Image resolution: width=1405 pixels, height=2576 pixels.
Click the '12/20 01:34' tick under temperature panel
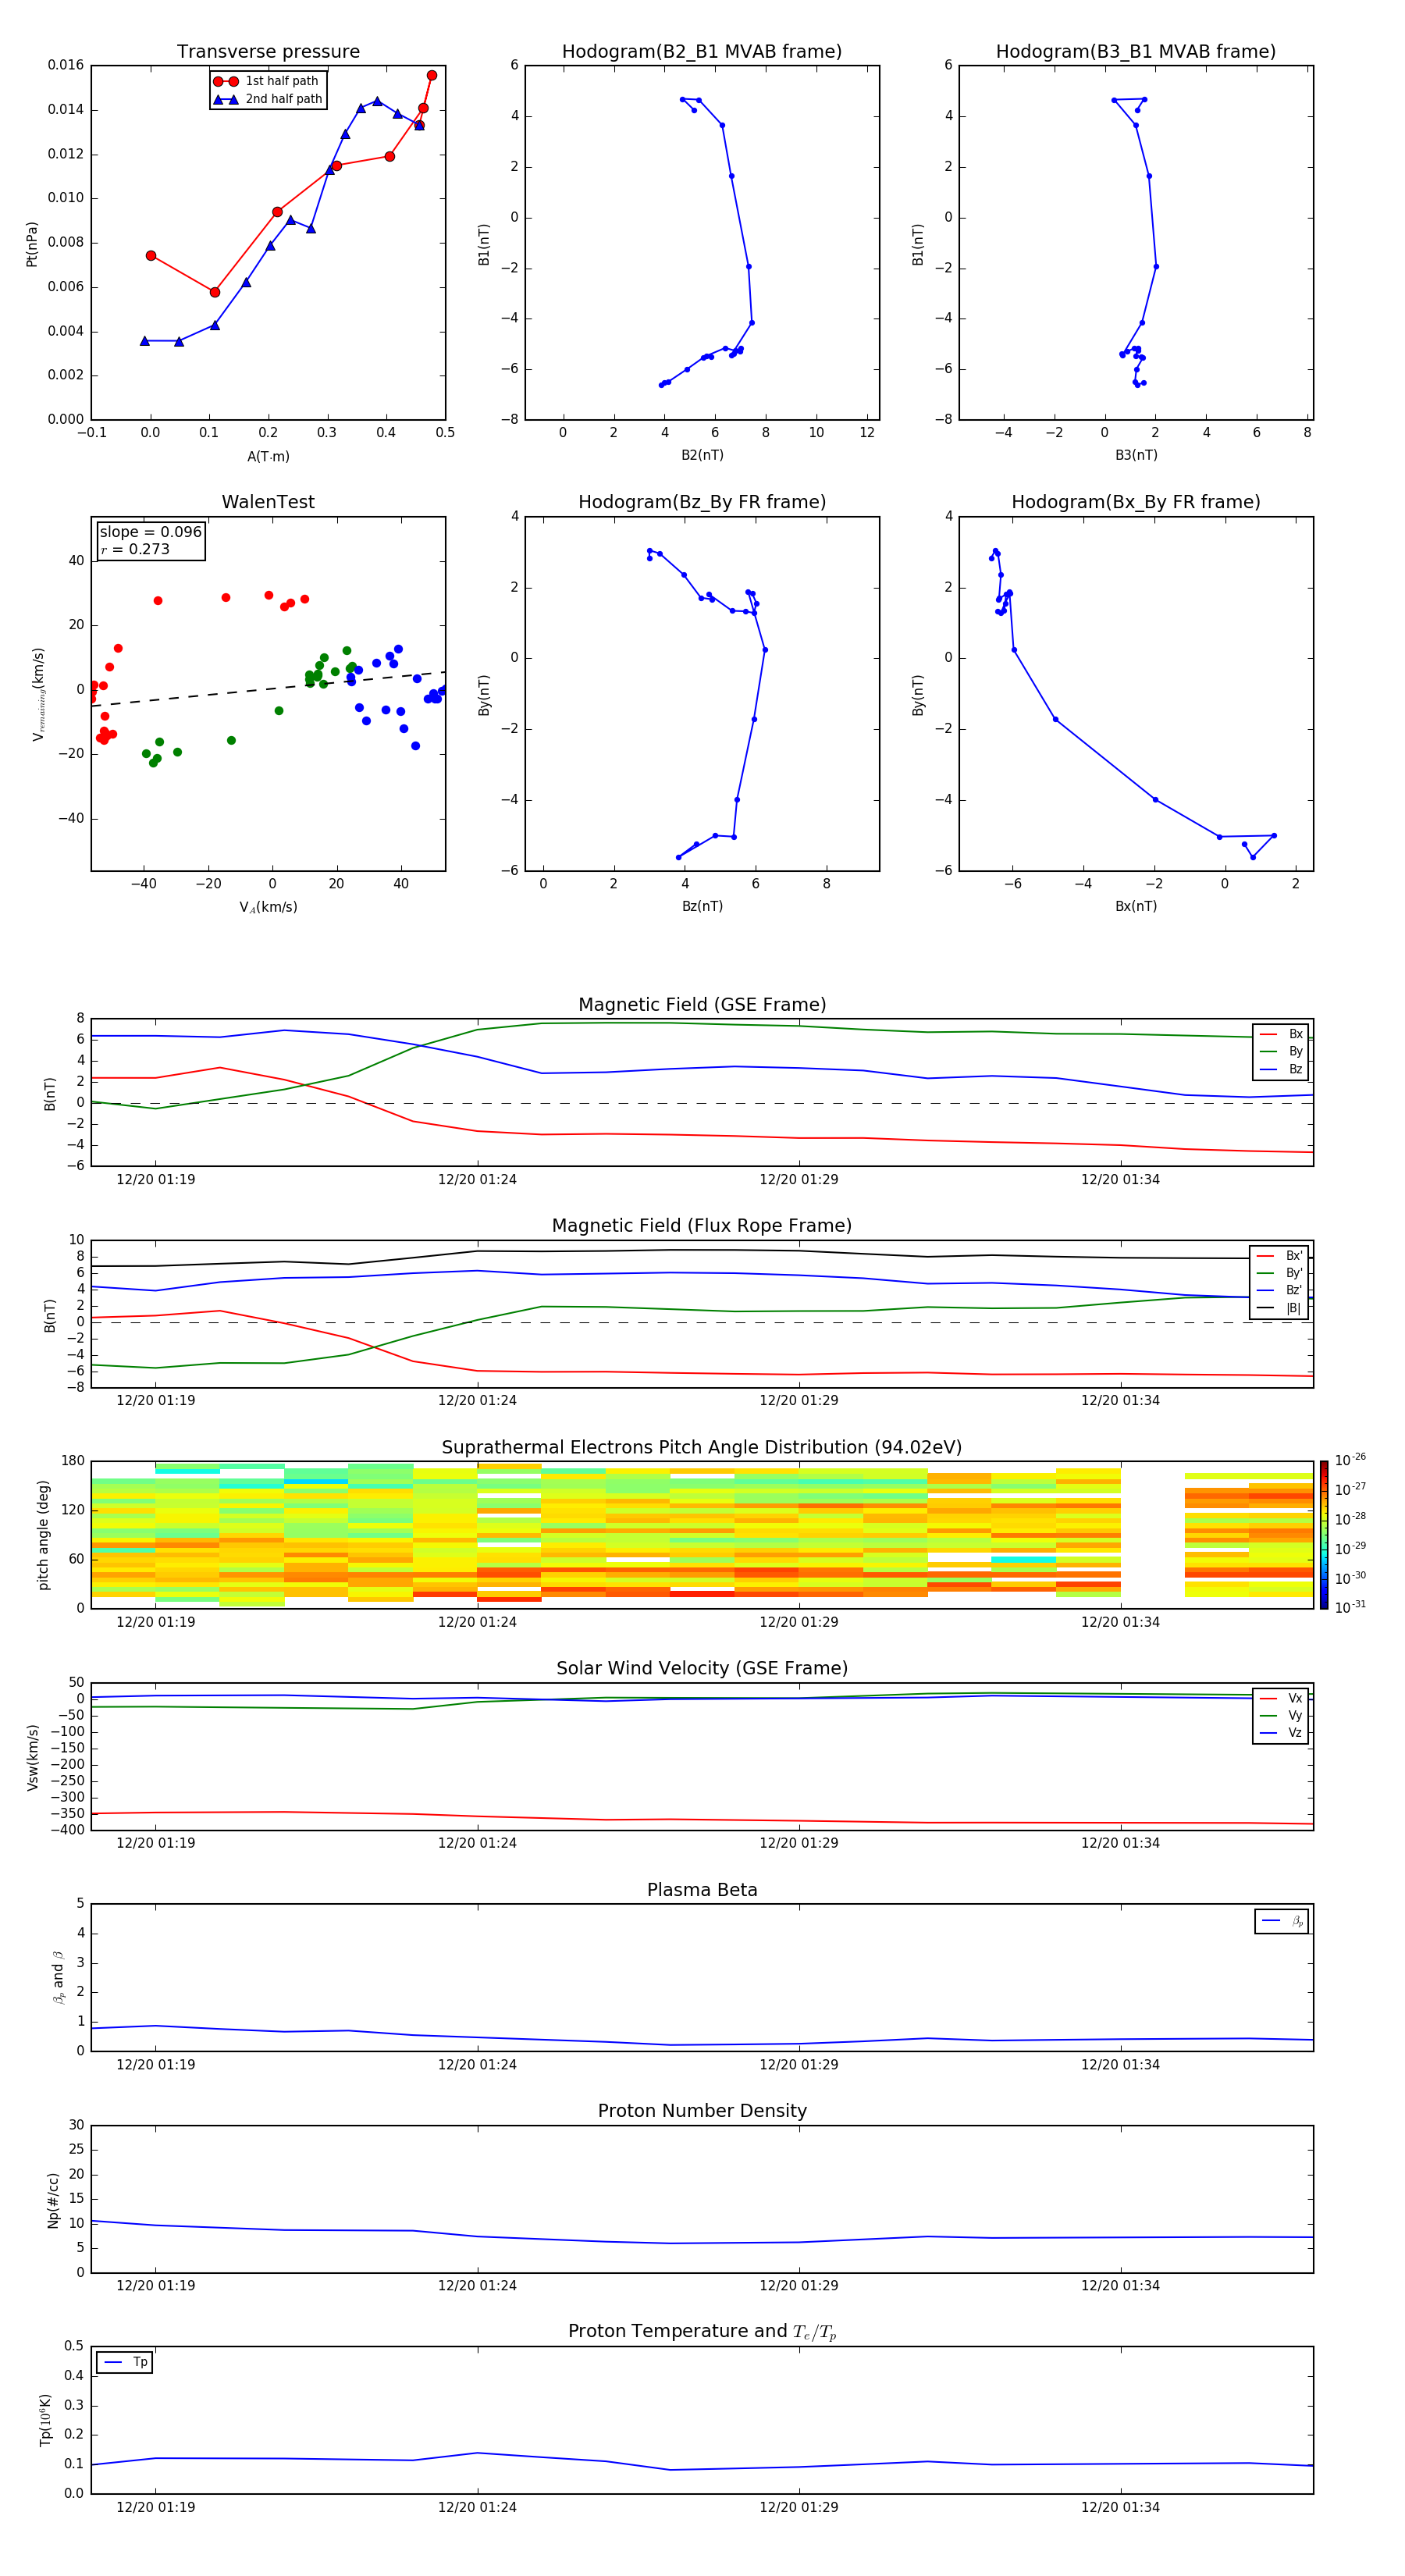coord(1120,2507)
